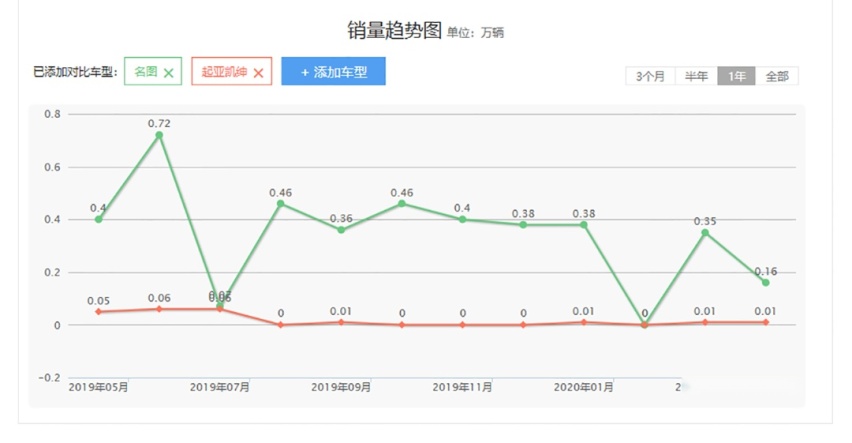Click the green data point labeled 0.72
This screenshot has height=443, width=852.
159,135
